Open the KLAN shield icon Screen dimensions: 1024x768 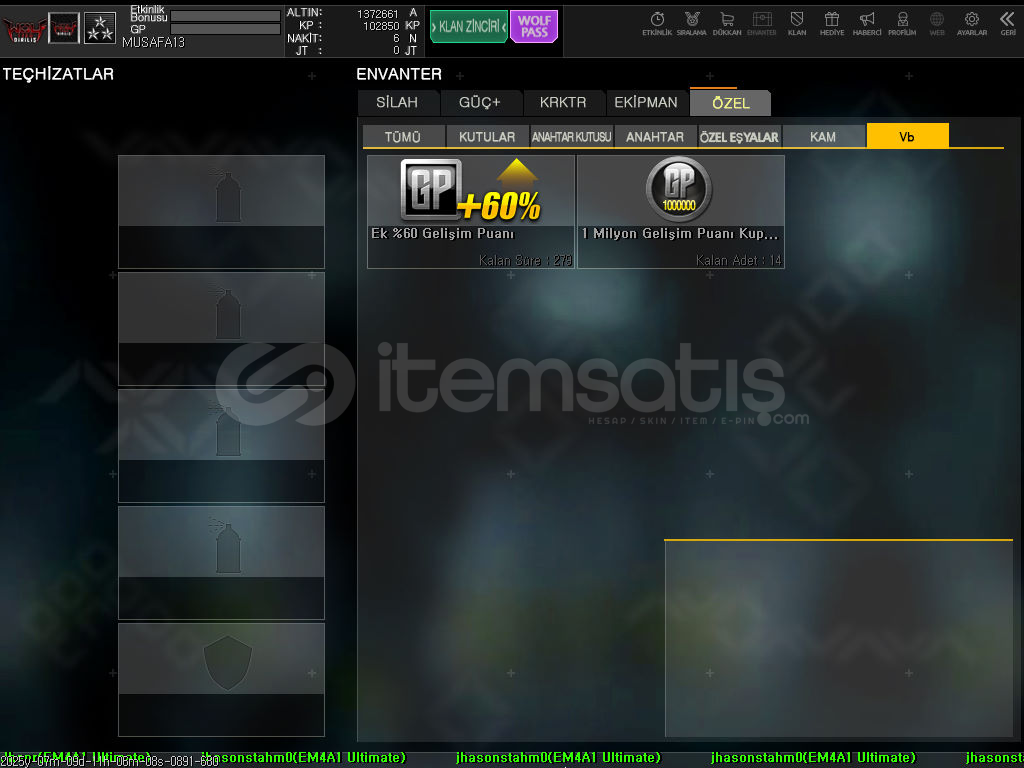pyautogui.click(x=797, y=24)
